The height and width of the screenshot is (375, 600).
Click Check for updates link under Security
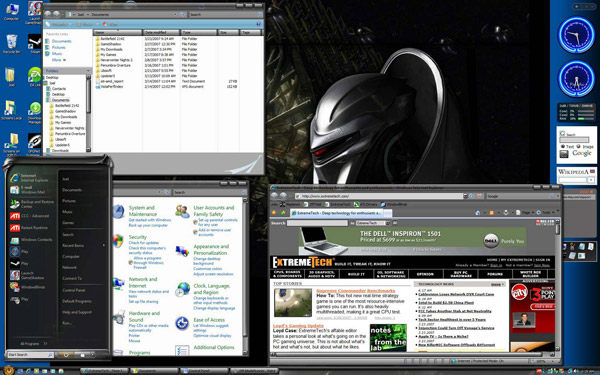(x=144, y=243)
